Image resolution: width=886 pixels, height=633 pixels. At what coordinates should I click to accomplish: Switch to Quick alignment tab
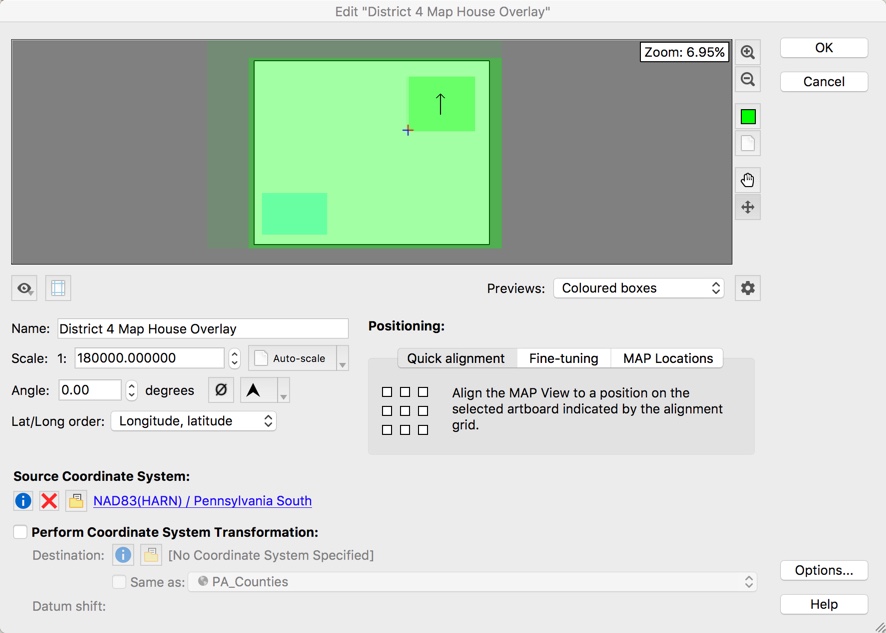pyautogui.click(x=456, y=359)
